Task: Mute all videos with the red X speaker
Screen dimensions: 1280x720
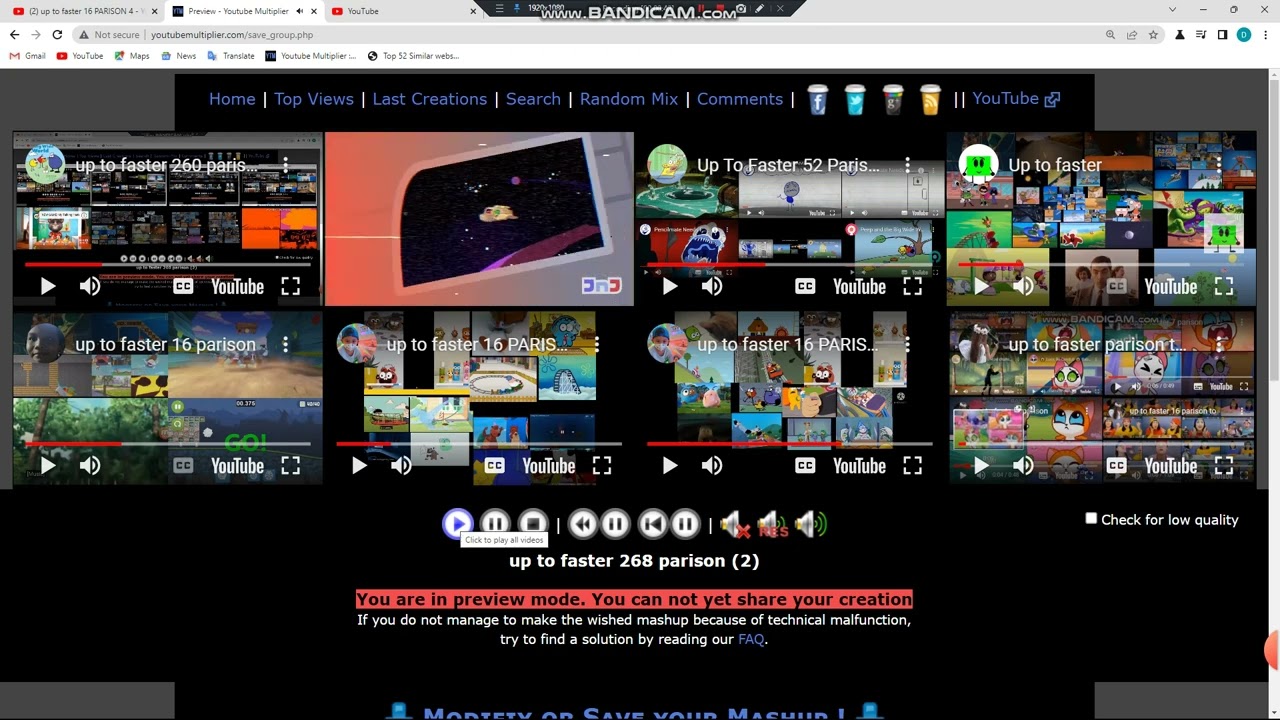Action: (x=735, y=524)
